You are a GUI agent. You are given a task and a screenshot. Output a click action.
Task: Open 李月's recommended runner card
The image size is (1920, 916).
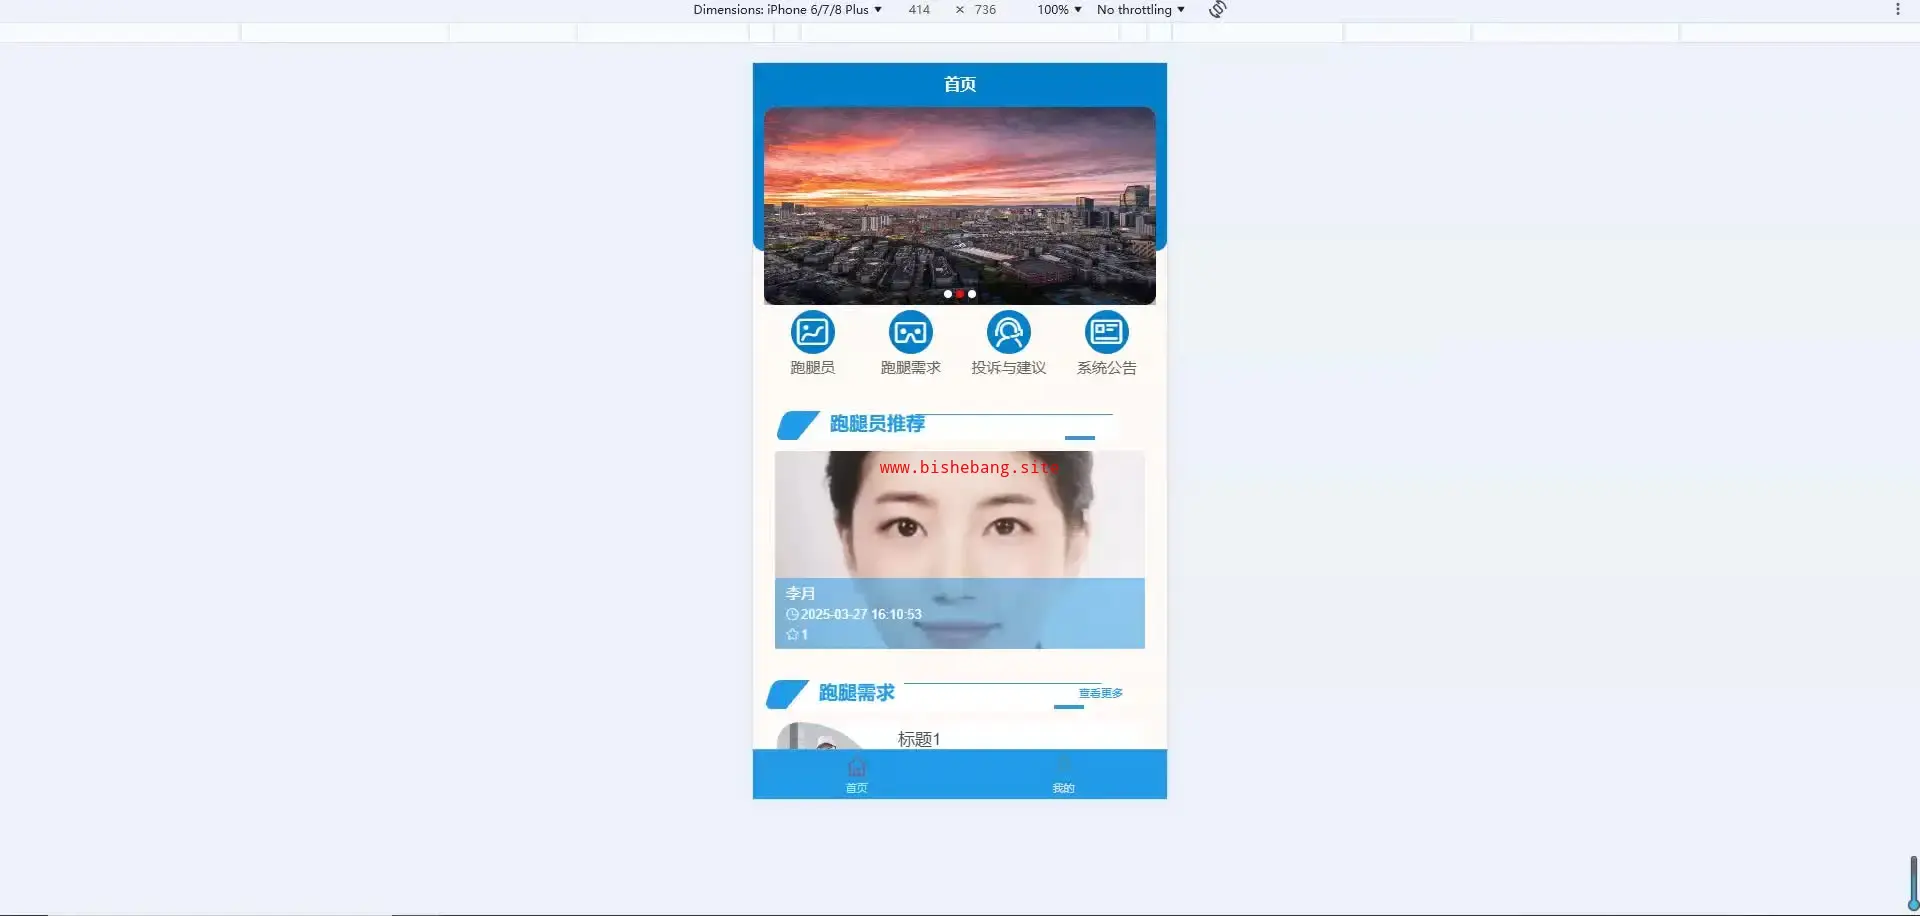pos(960,549)
